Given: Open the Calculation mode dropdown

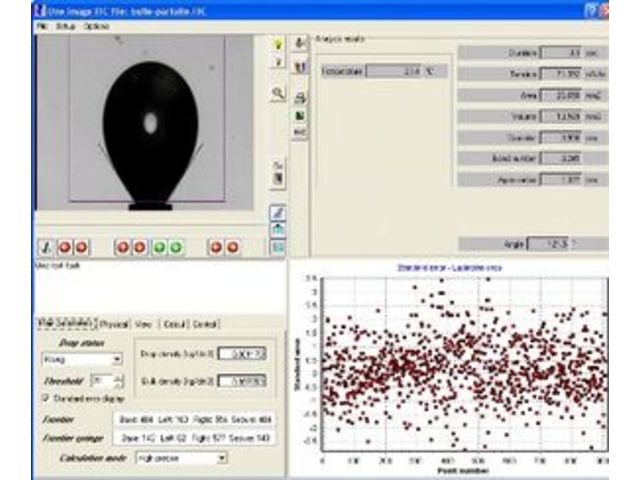Looking at the screenshot, I should [222, 458].
